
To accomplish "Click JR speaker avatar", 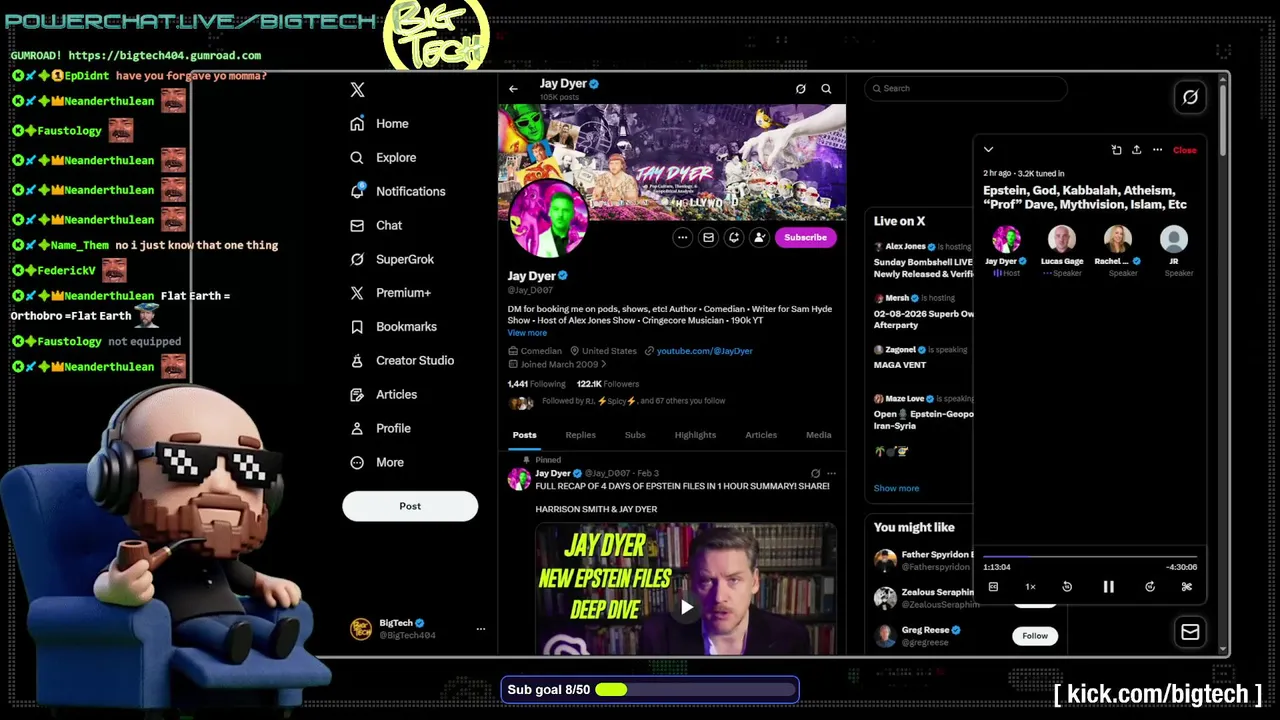I will pyautogui.click(x=1174, y=239).
